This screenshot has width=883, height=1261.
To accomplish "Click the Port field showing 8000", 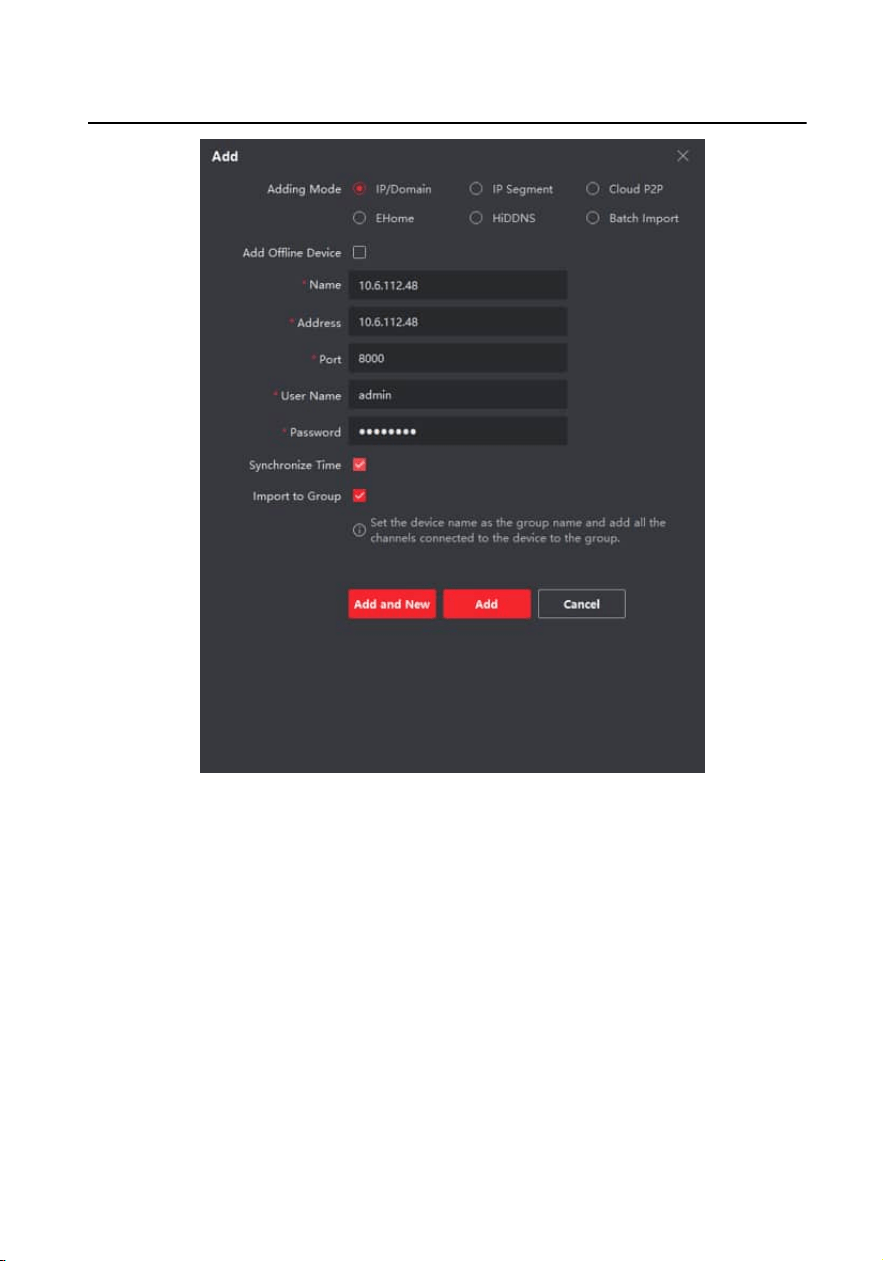I will pyautogui.click(x=458, y=358).
